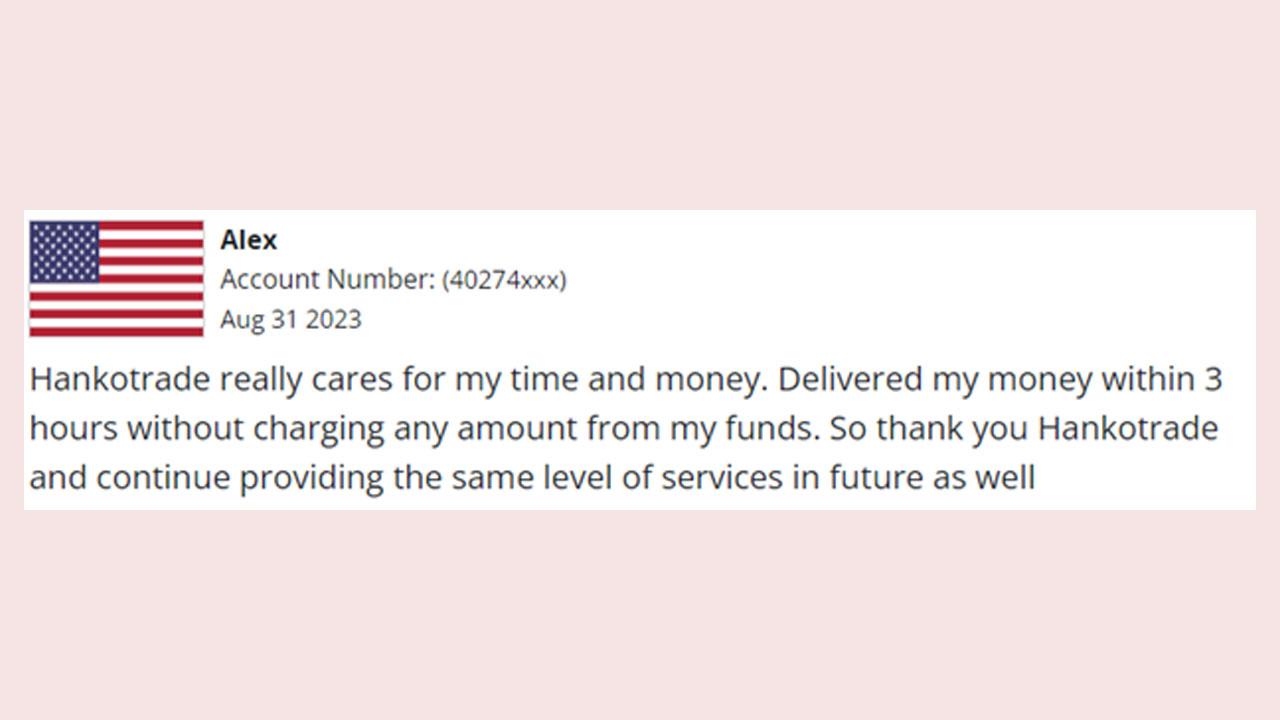Select the reviewer name Alex
This screenshot has width=1280, height=720.
[249, 240]
